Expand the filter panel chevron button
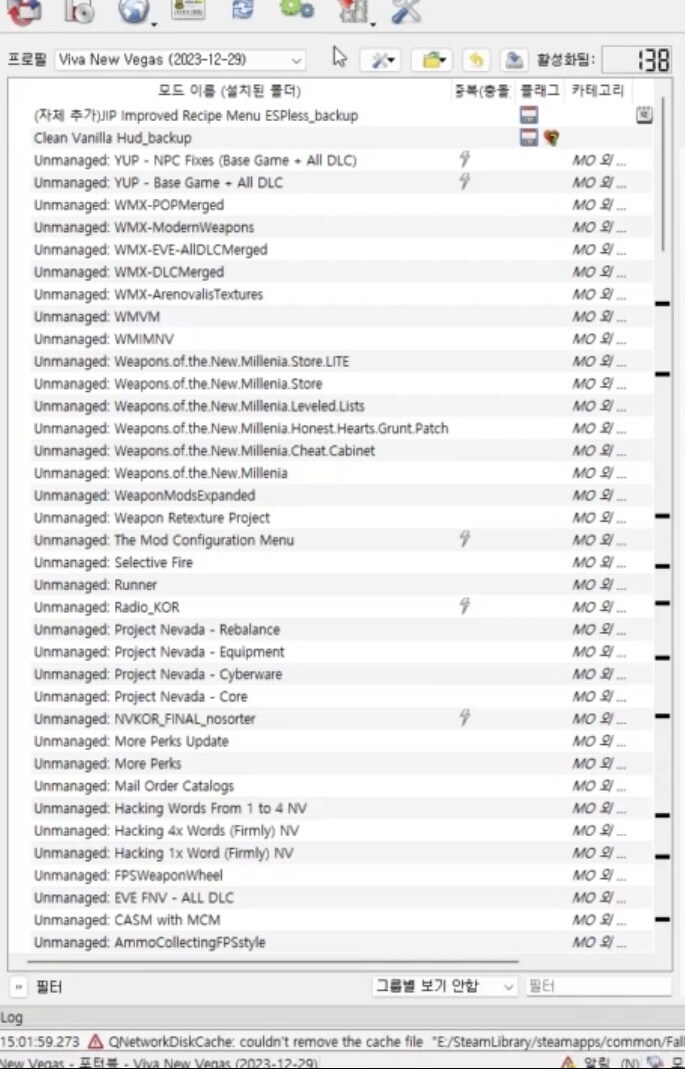Screen dimensions: 685x1069 click(x=18, y=987)
